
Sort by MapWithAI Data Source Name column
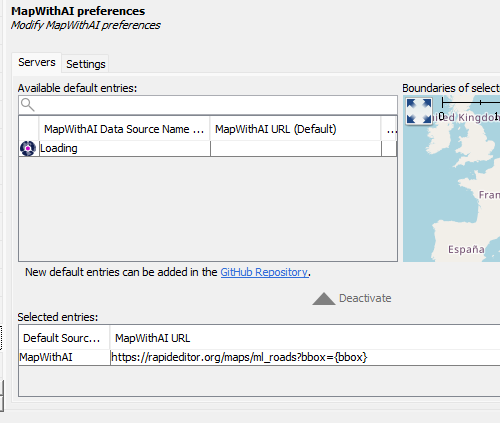(124, 129)
